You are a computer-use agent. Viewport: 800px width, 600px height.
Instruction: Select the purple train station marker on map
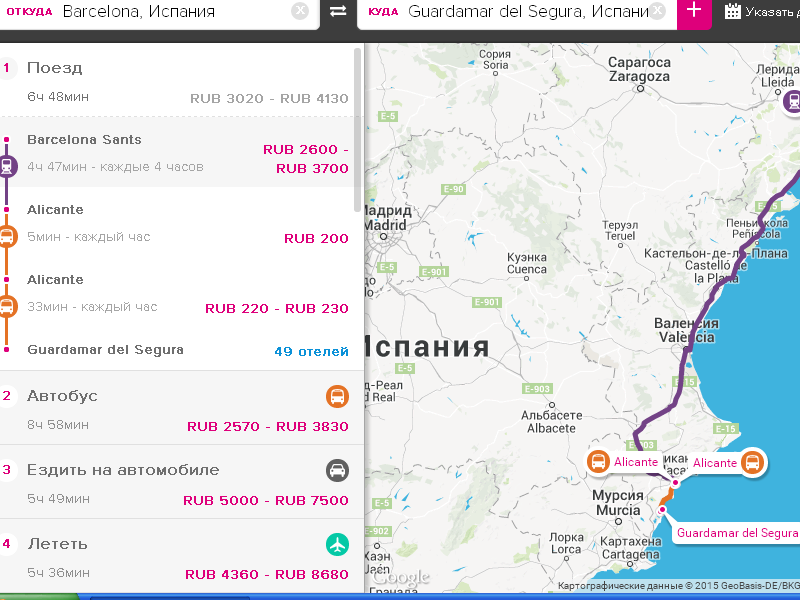793,101
